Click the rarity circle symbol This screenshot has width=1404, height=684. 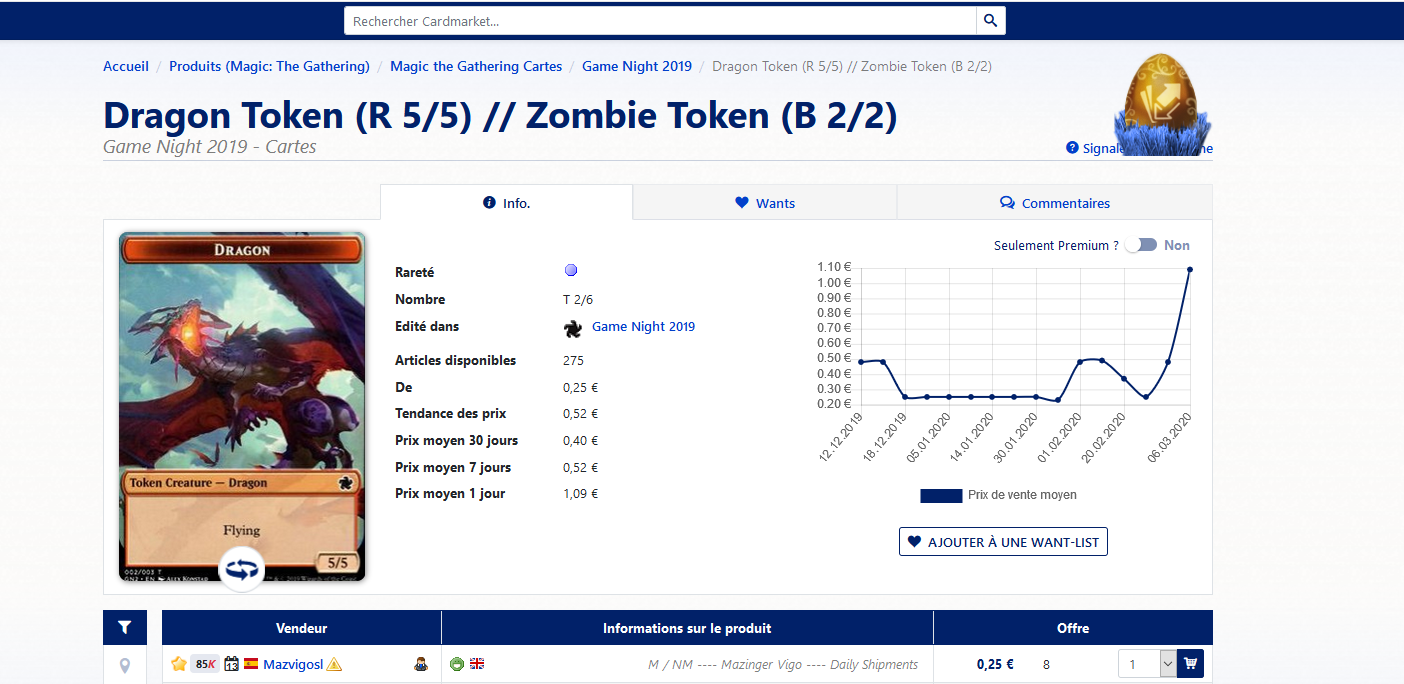click(571, 270)
